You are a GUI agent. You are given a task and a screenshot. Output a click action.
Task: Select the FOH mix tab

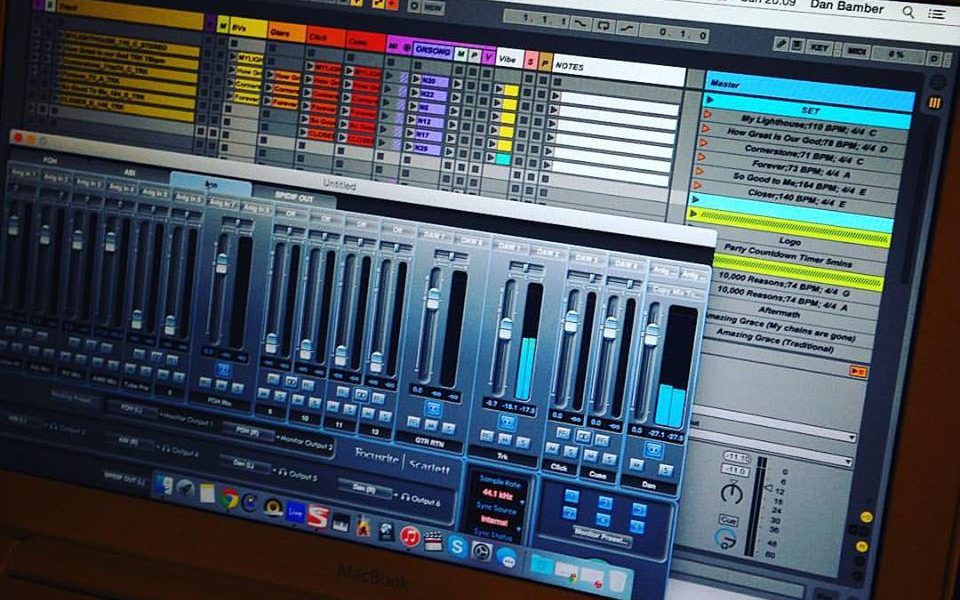point(49,159)
